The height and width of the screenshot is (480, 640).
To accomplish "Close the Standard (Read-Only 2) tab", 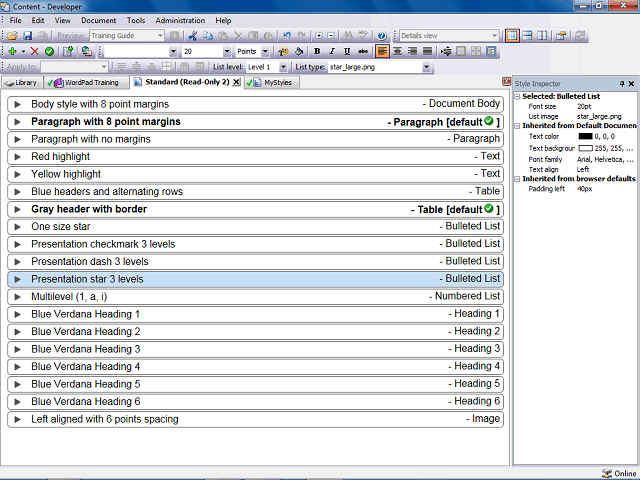I will click(x=236, y=82).
